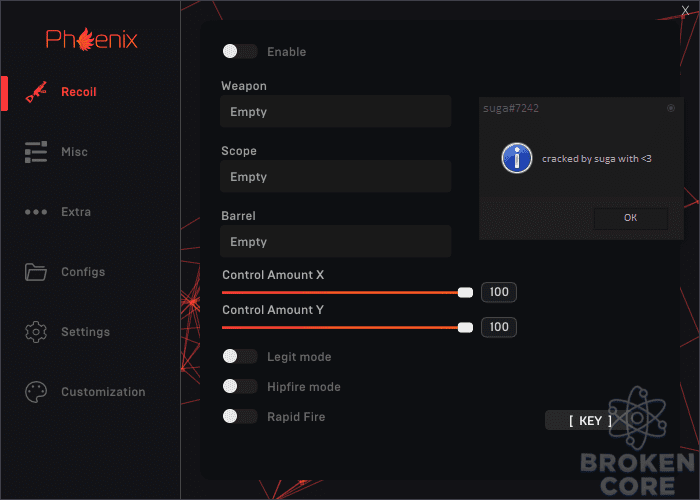Go to the Customization tab
The image size is (700, 500).
(103, 392)
